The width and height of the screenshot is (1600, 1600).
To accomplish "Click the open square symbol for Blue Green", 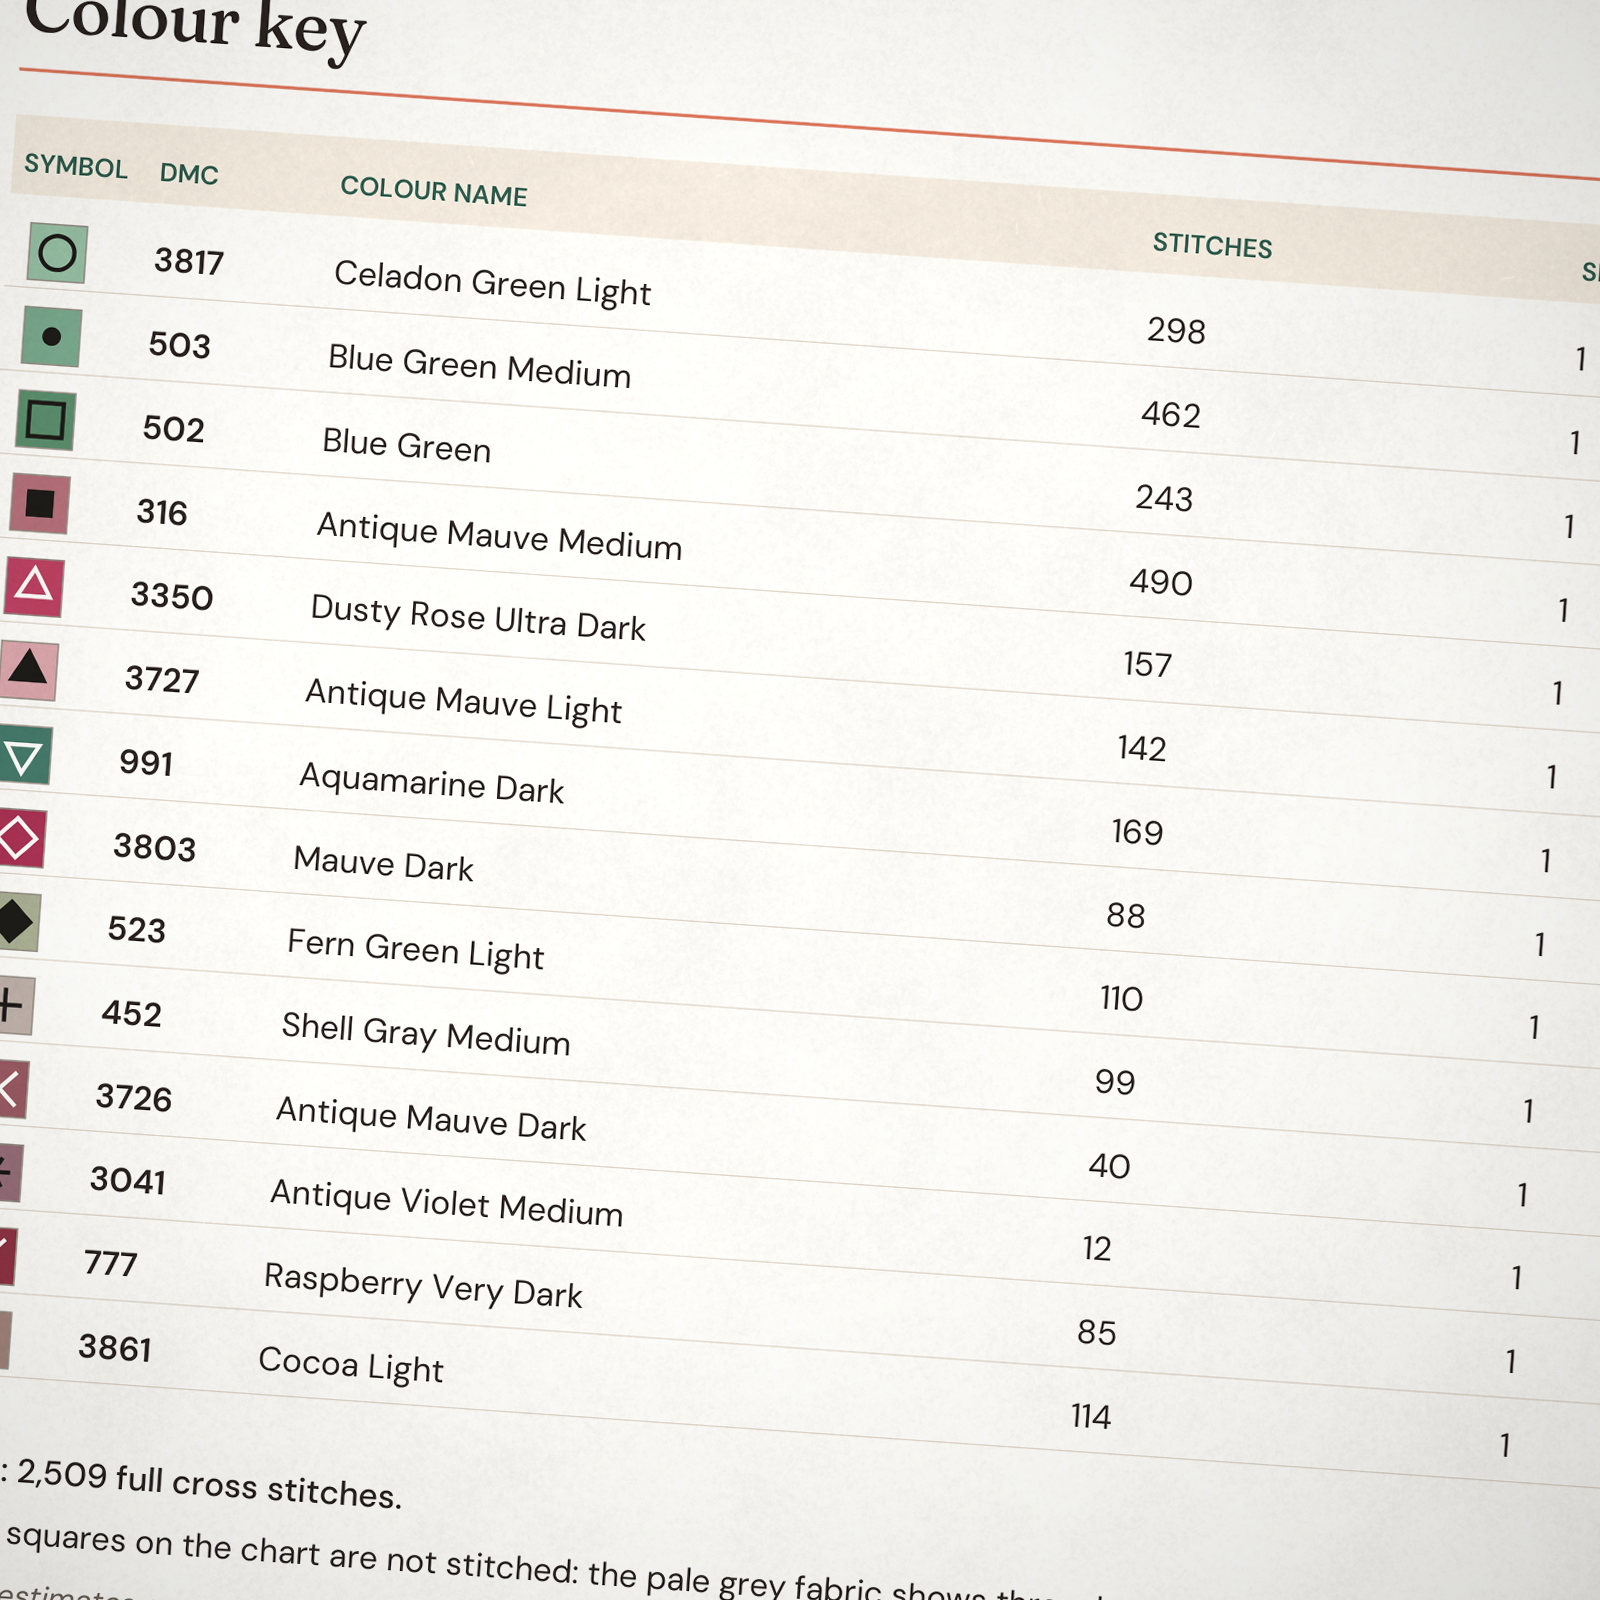I will coord(45,420).
